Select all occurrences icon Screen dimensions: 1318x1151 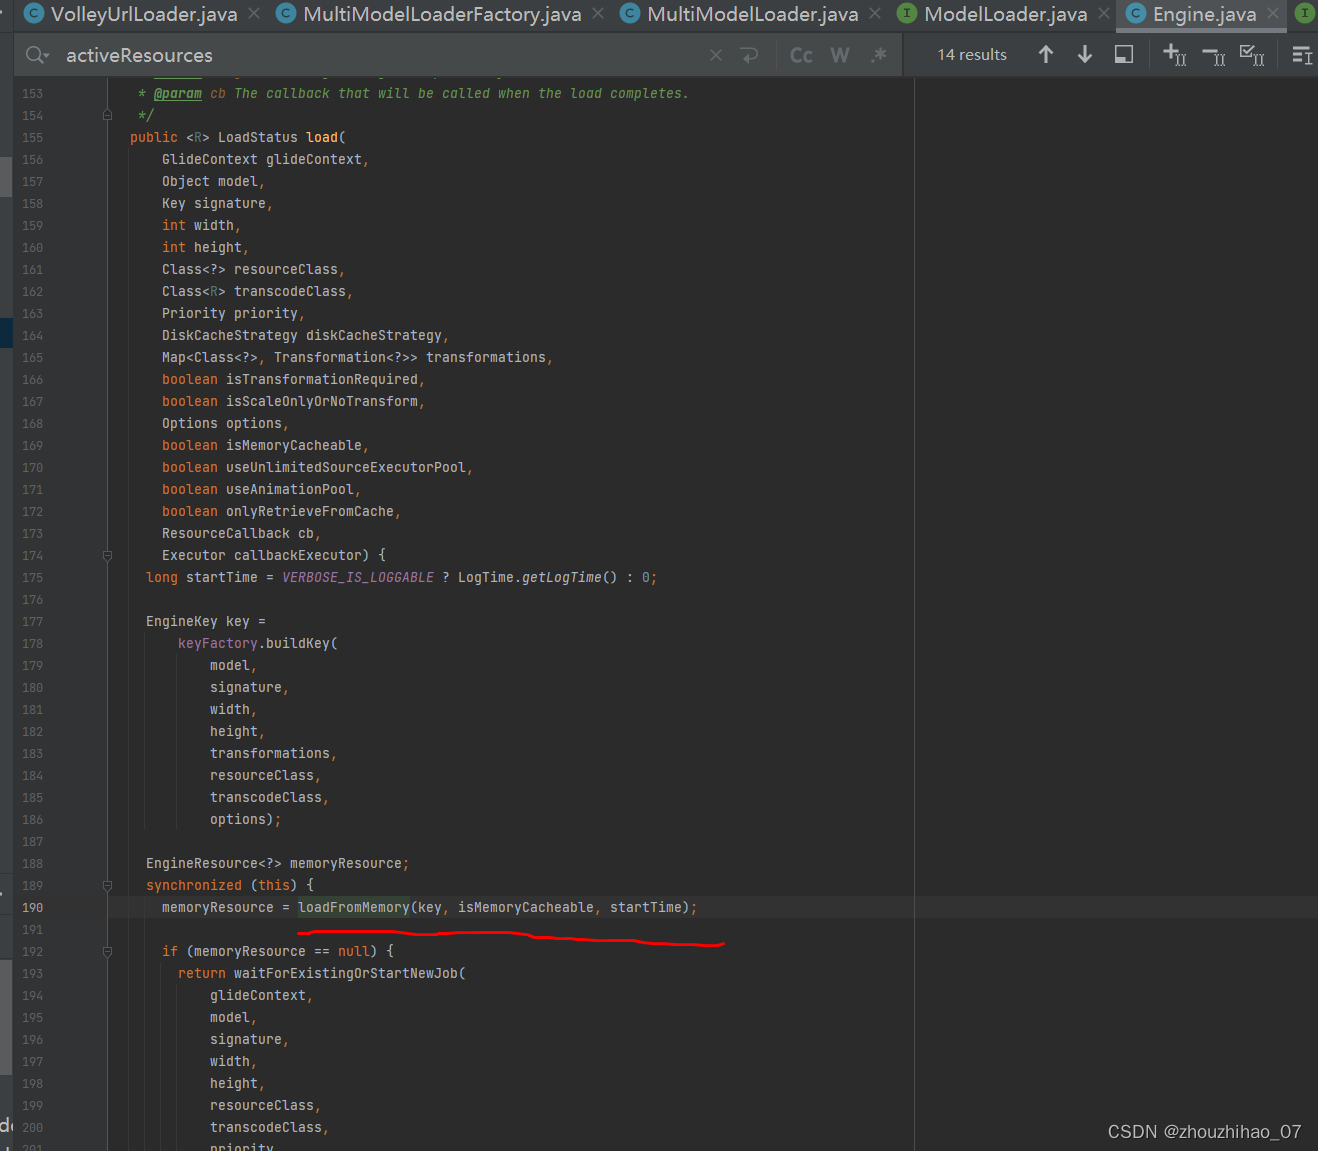[x=1252, y=55]
